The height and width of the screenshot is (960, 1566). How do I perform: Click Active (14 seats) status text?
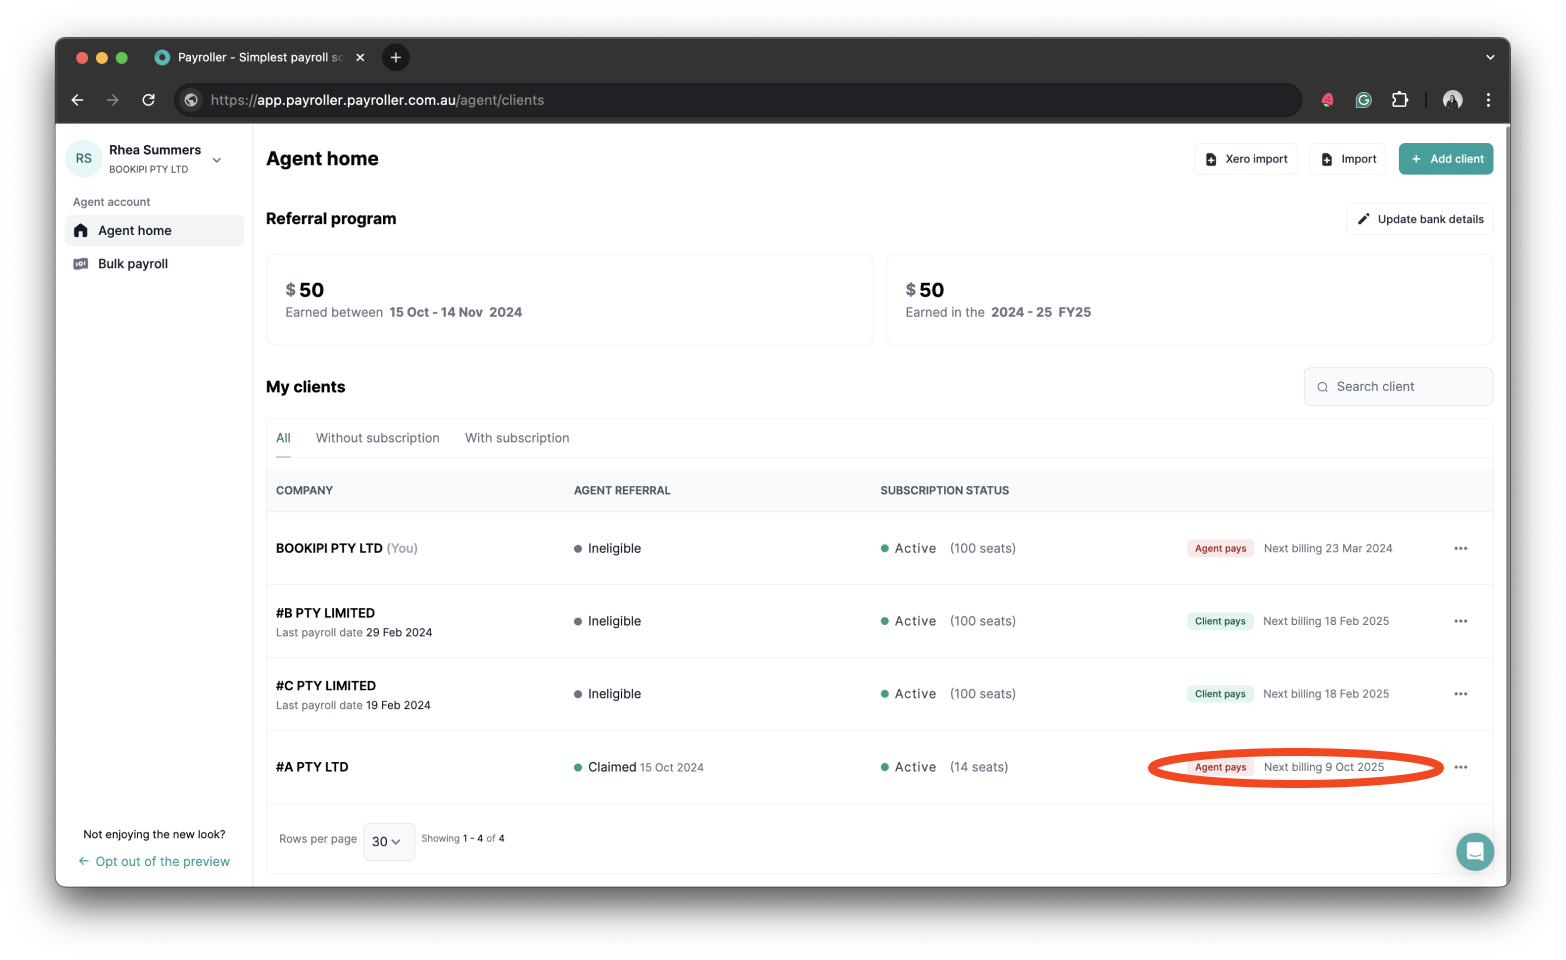tap(944, 767)
